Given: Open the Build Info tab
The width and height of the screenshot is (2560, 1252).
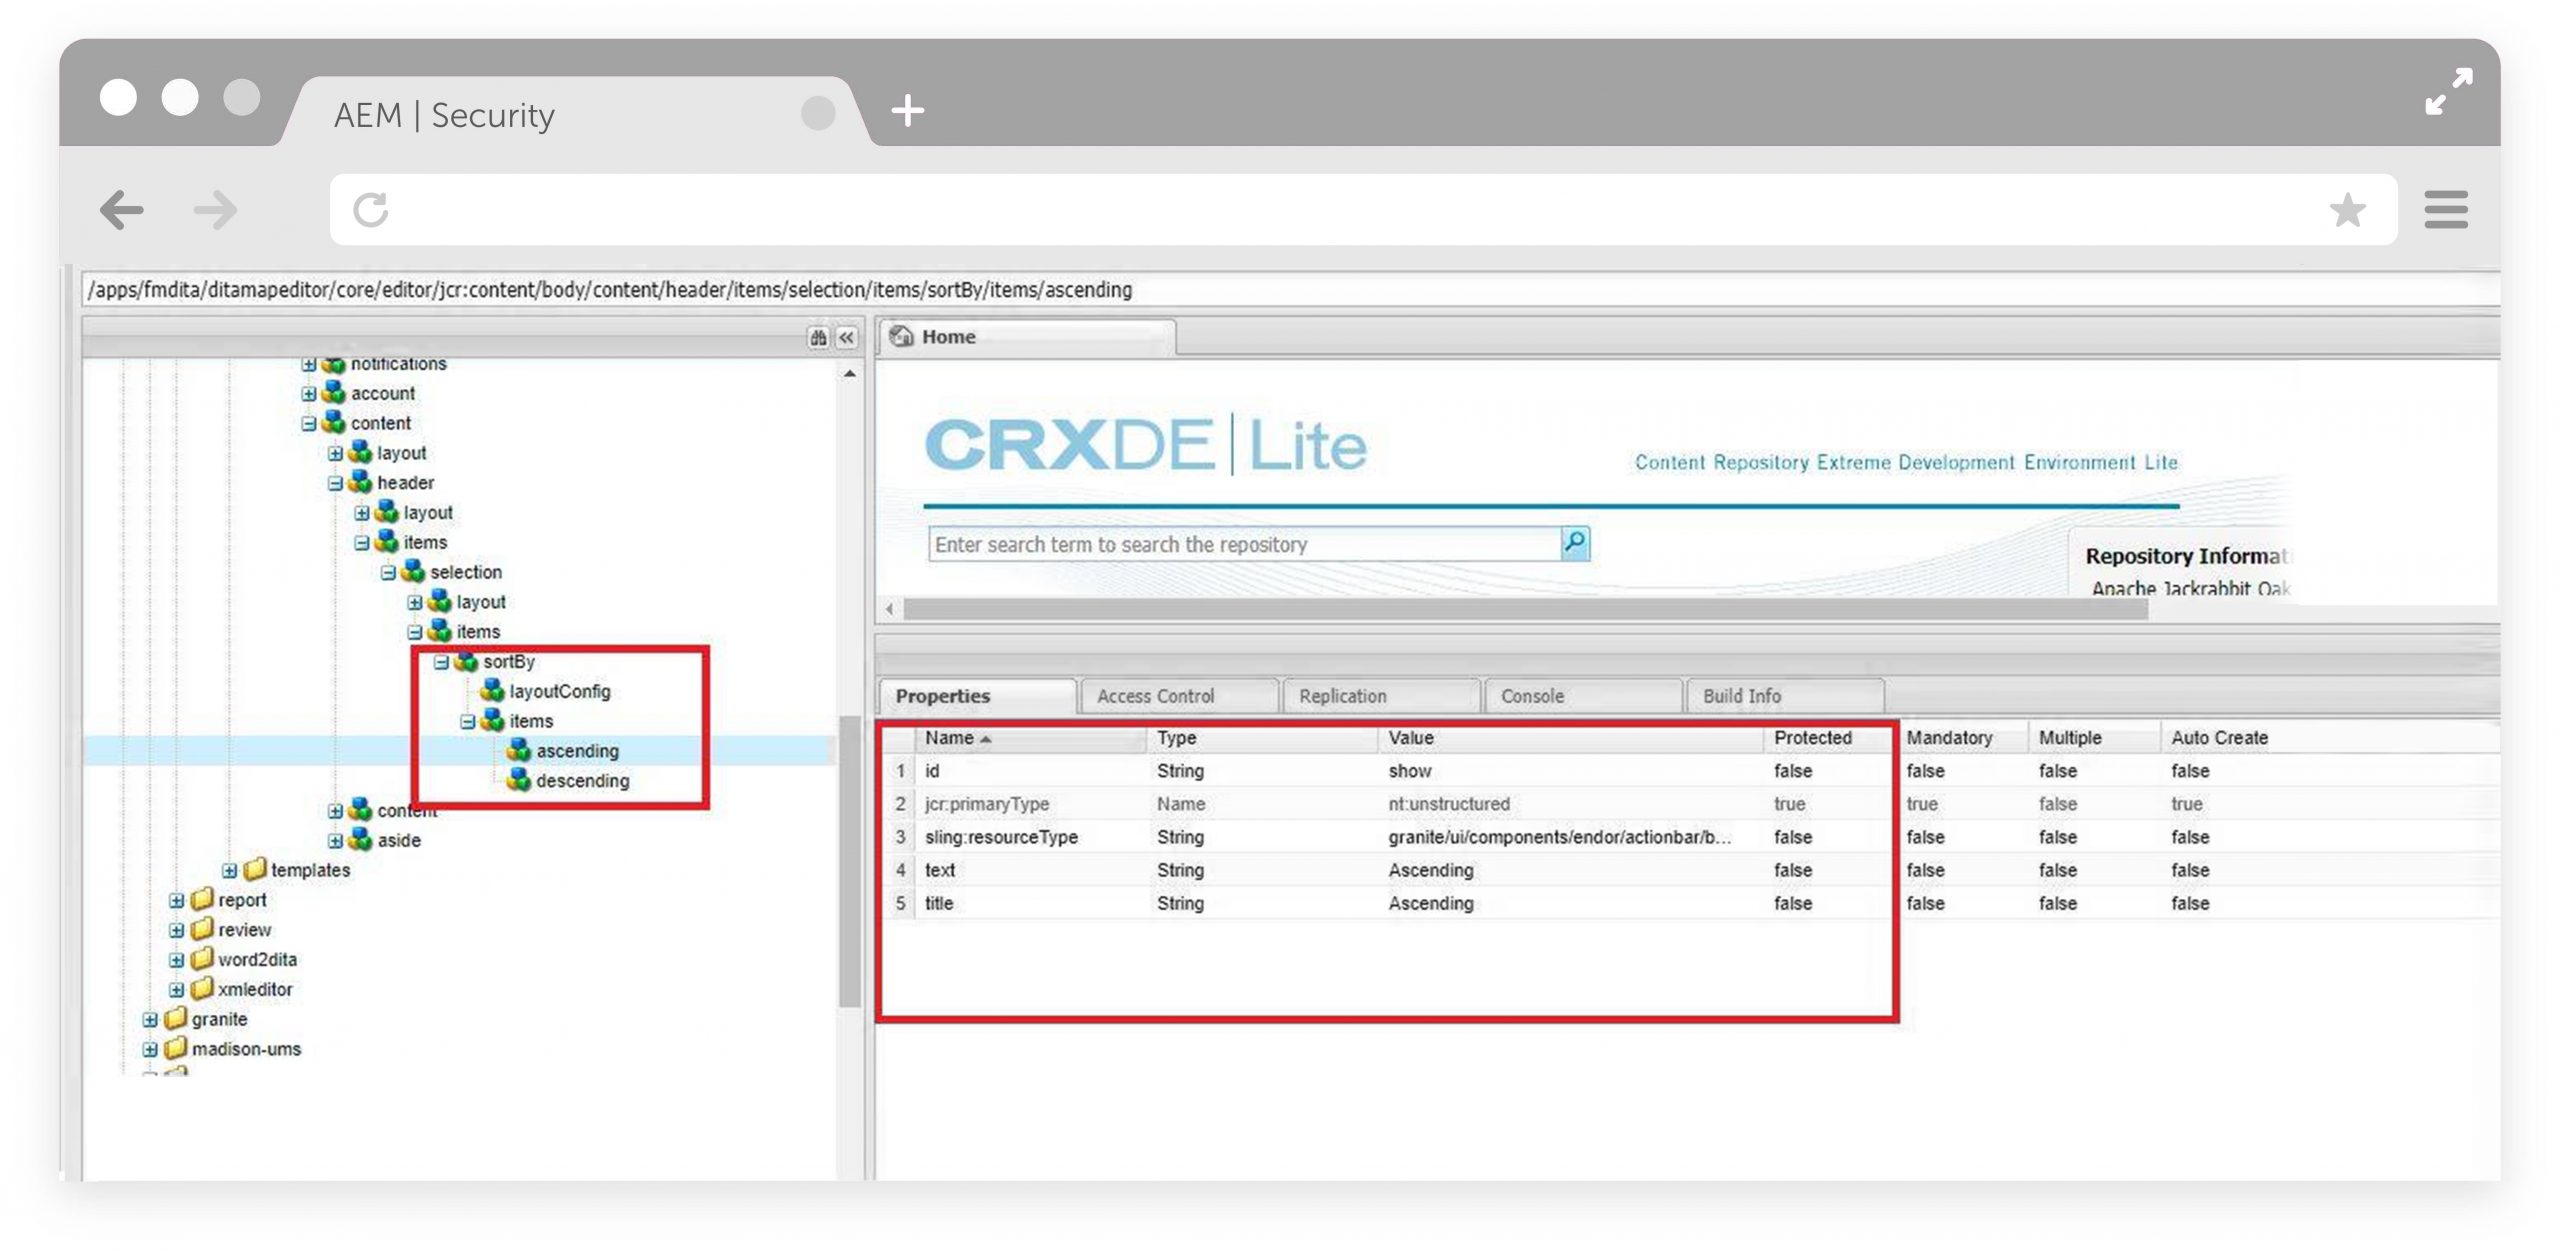Looking at the screenshot, I should (x=1786, y=696).
